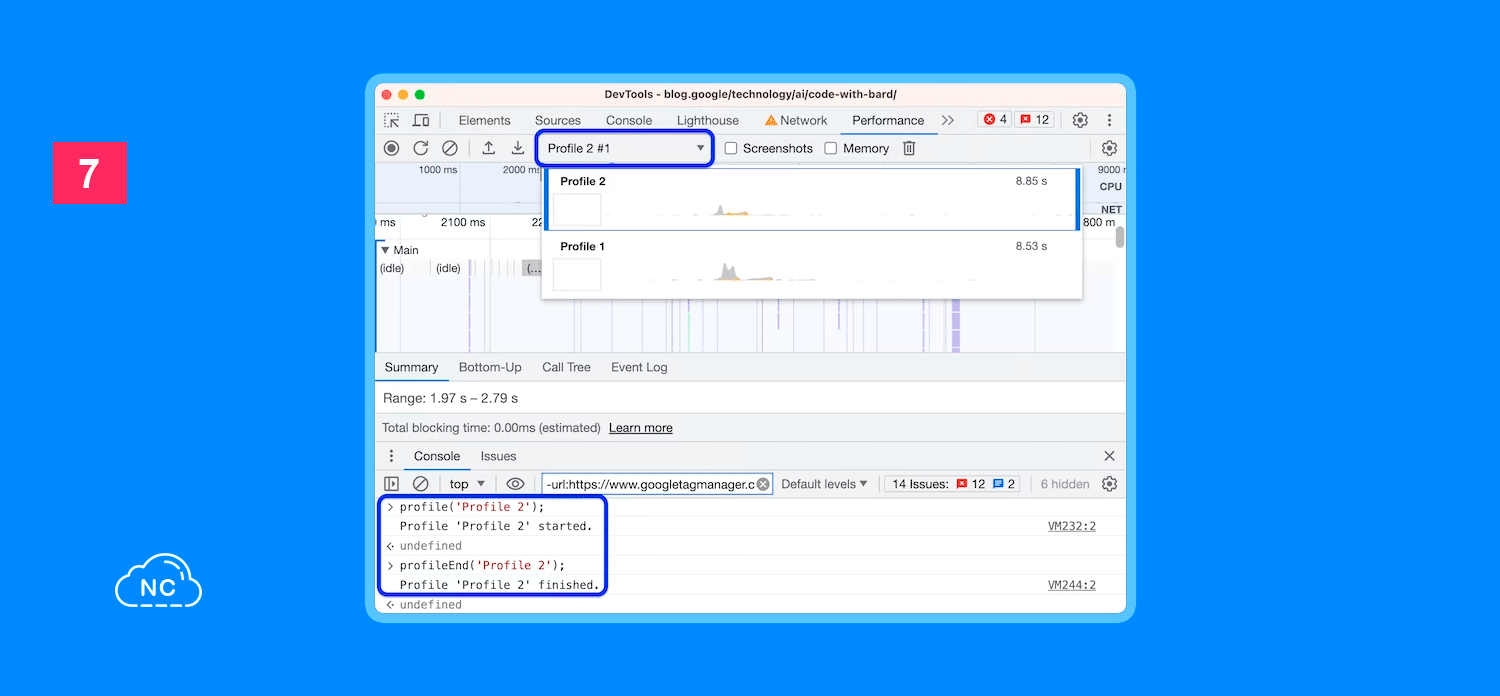Select the Profile 2 recording in the list

click(x=811, y=199)
